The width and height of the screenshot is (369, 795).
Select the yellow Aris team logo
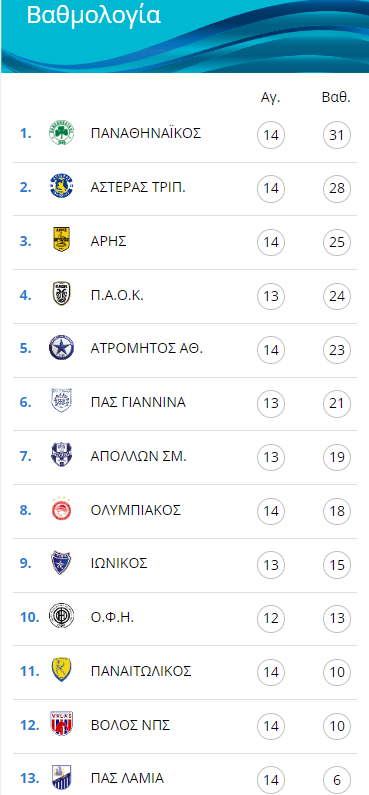pyautogui.click(x=61, y=240)
